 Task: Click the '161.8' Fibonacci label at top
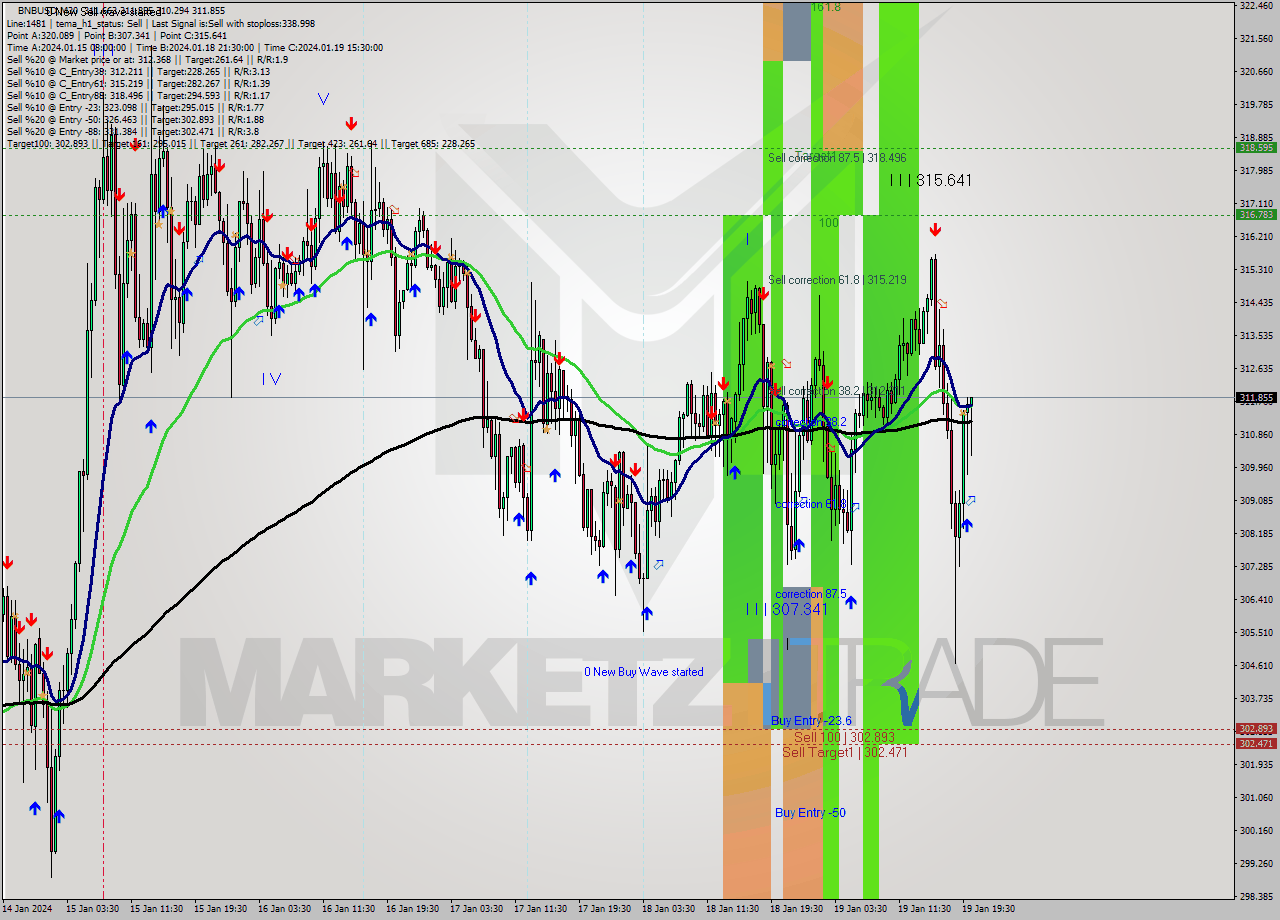pyautogui.click(x=826, y=7)
